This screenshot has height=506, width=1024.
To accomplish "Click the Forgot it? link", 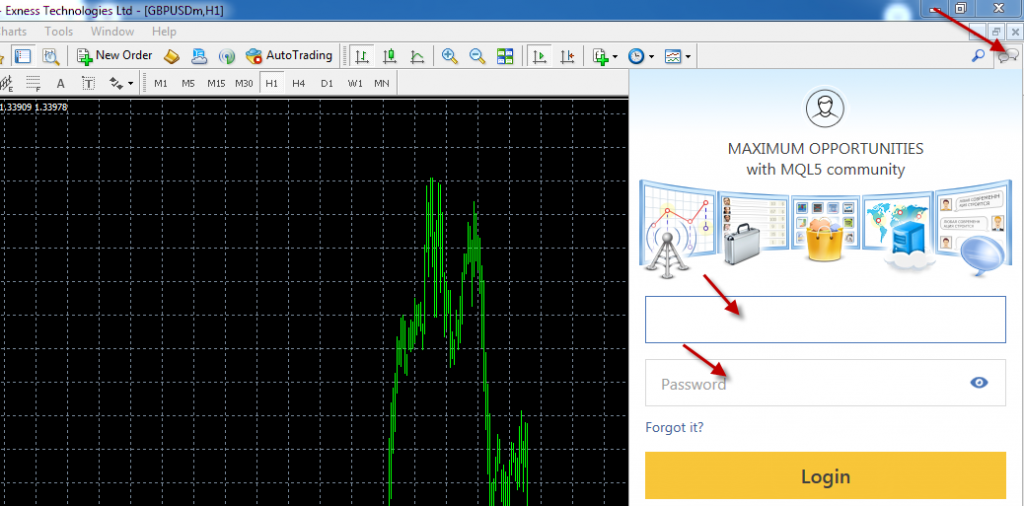I will pyautogui.click(x=675, y=428).
